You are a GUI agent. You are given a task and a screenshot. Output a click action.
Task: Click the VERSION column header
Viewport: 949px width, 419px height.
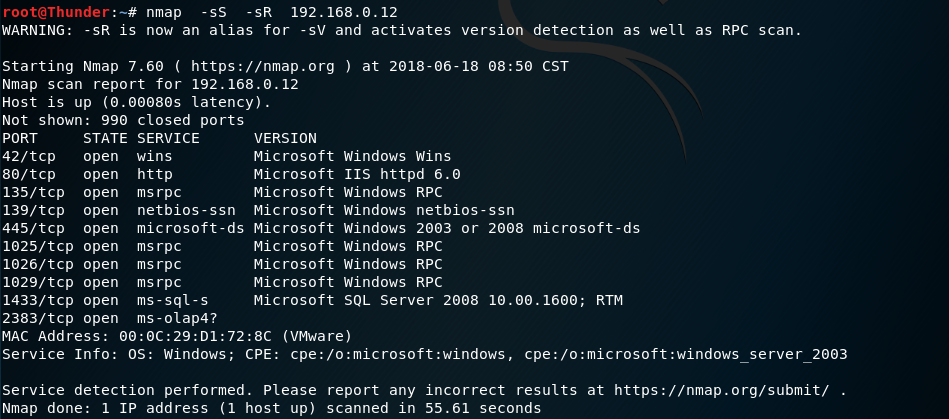click(285, 138)
